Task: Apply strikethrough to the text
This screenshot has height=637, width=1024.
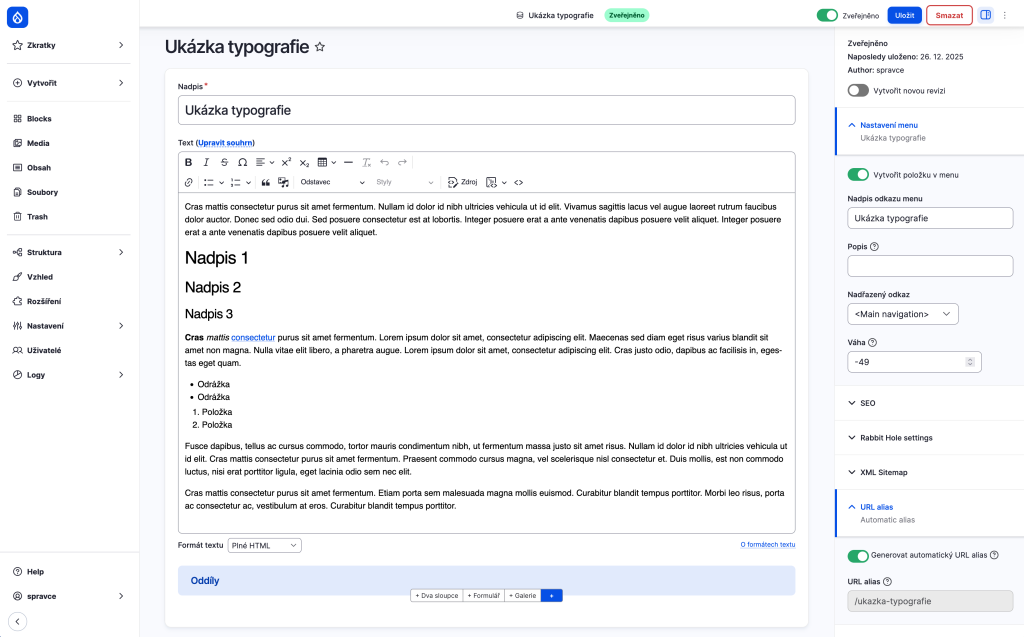Action: pos(223,163)
